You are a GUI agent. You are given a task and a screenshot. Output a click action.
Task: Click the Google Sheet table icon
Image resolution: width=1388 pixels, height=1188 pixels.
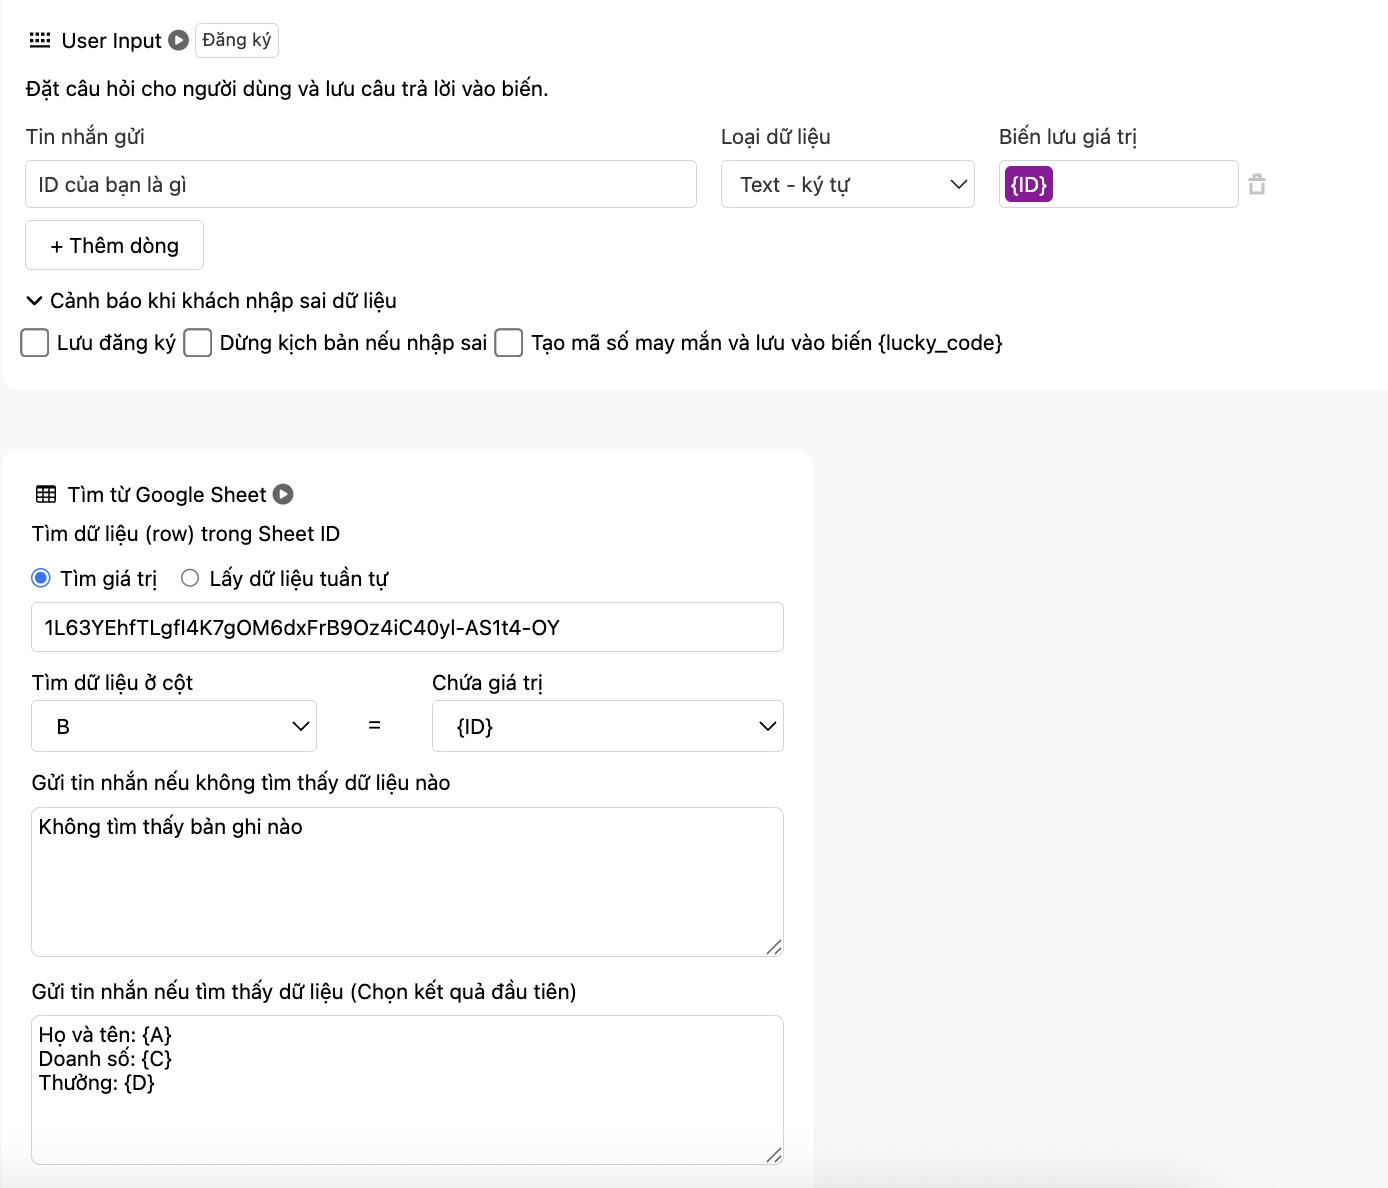tap(46, 494)
